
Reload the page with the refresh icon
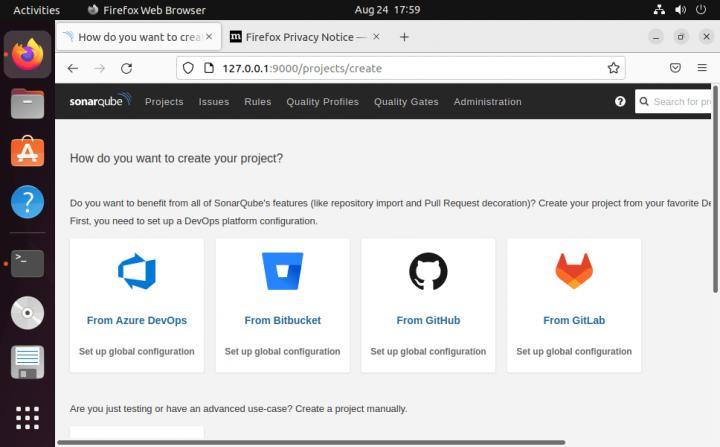pos(126,68)
